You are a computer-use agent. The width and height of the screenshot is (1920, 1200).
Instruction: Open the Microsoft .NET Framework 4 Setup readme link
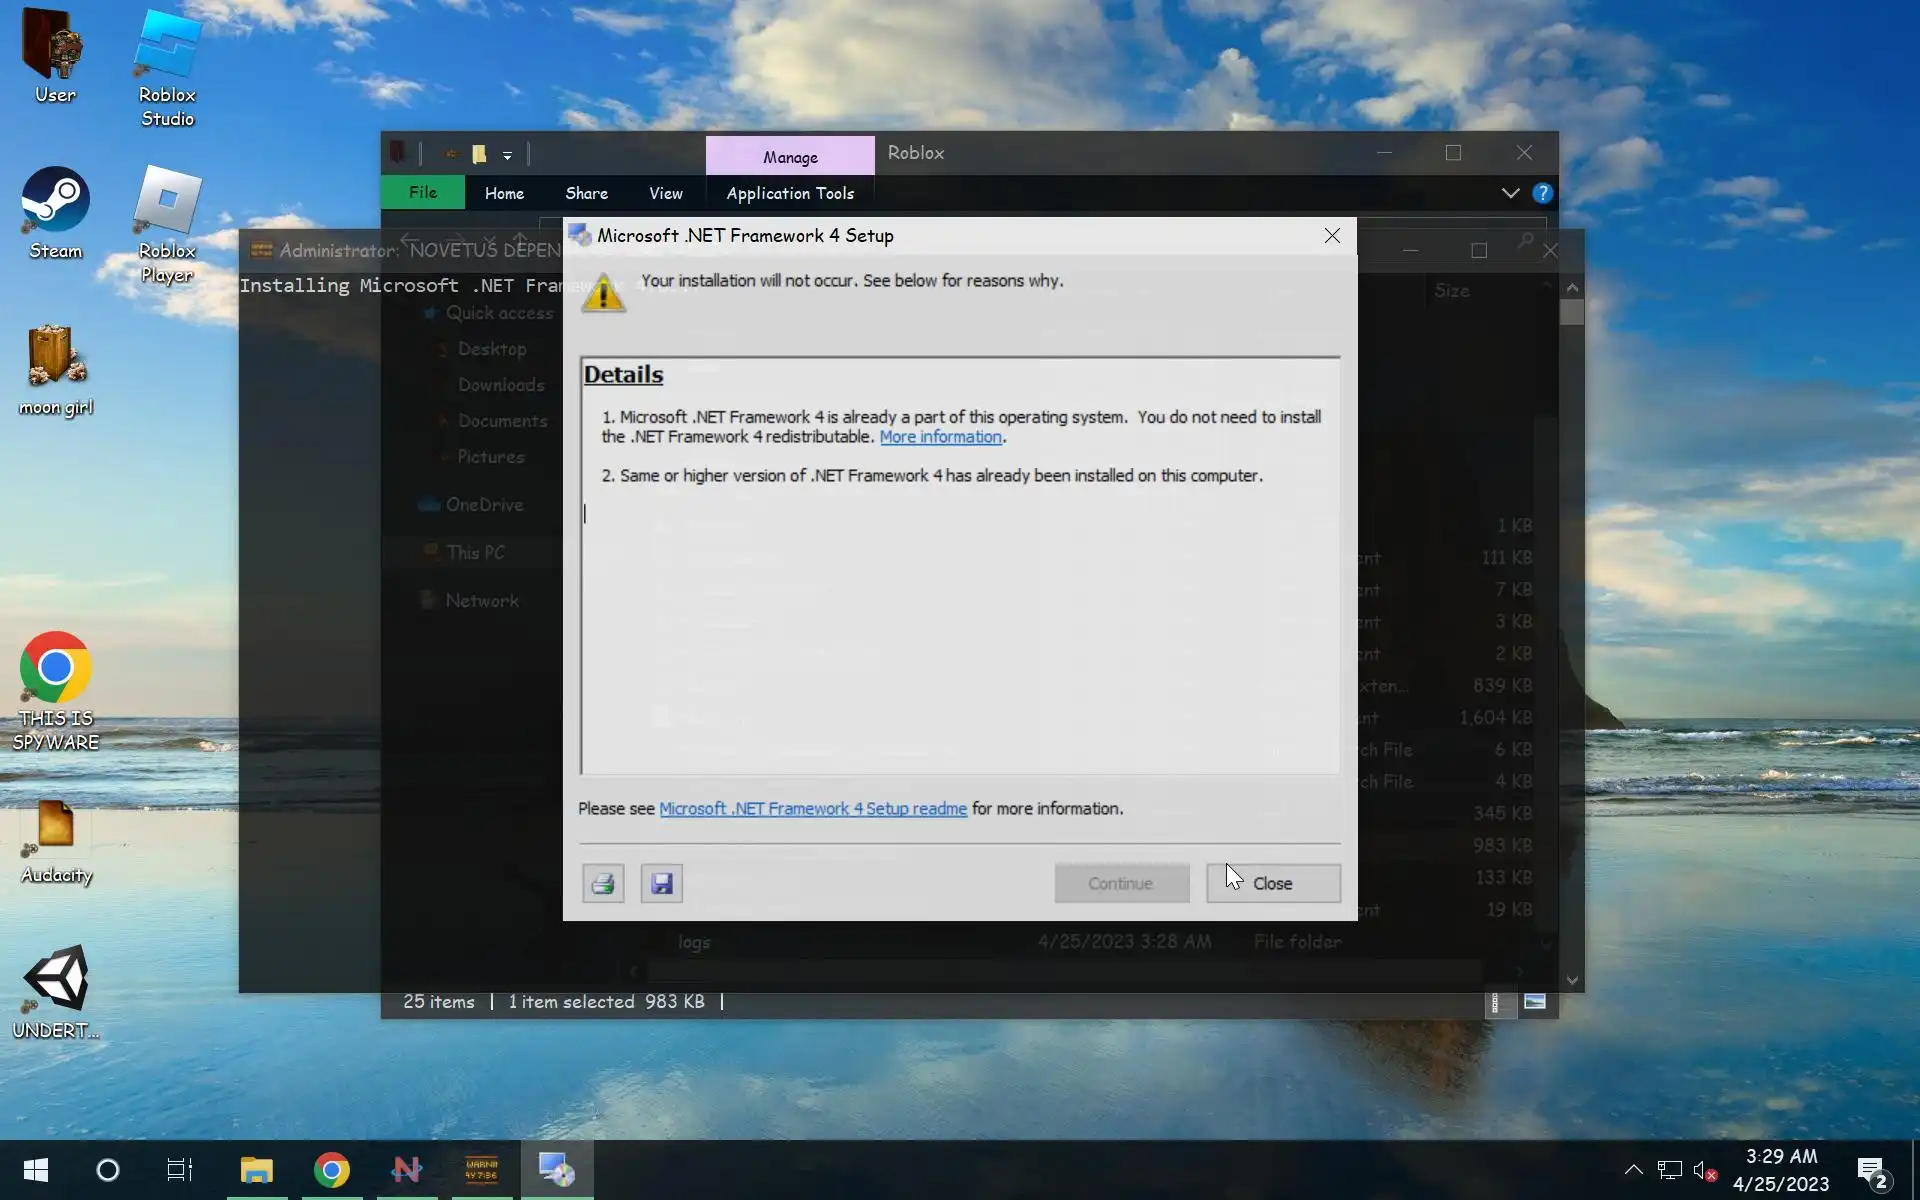(x=812, y=809)
